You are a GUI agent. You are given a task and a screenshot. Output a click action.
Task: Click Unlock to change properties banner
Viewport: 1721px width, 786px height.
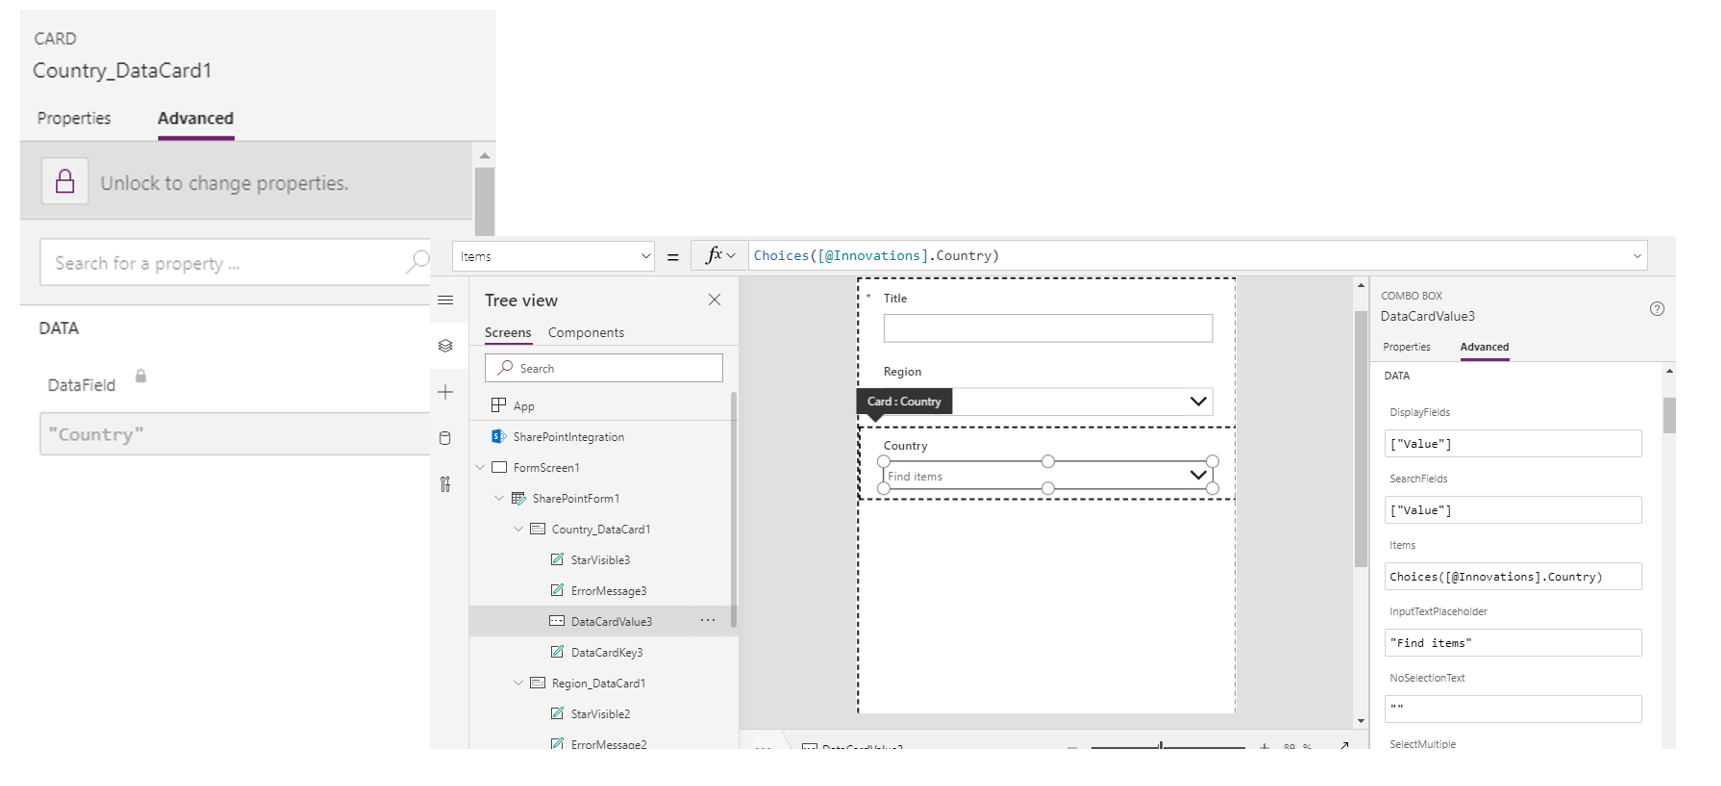[x=246, y=181]
